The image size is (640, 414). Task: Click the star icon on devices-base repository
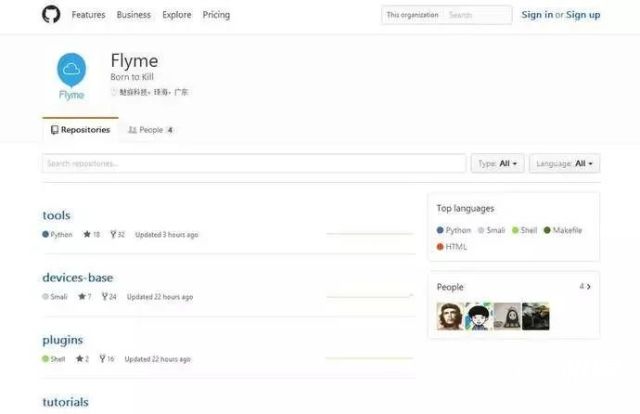click(x=82, y=296)
